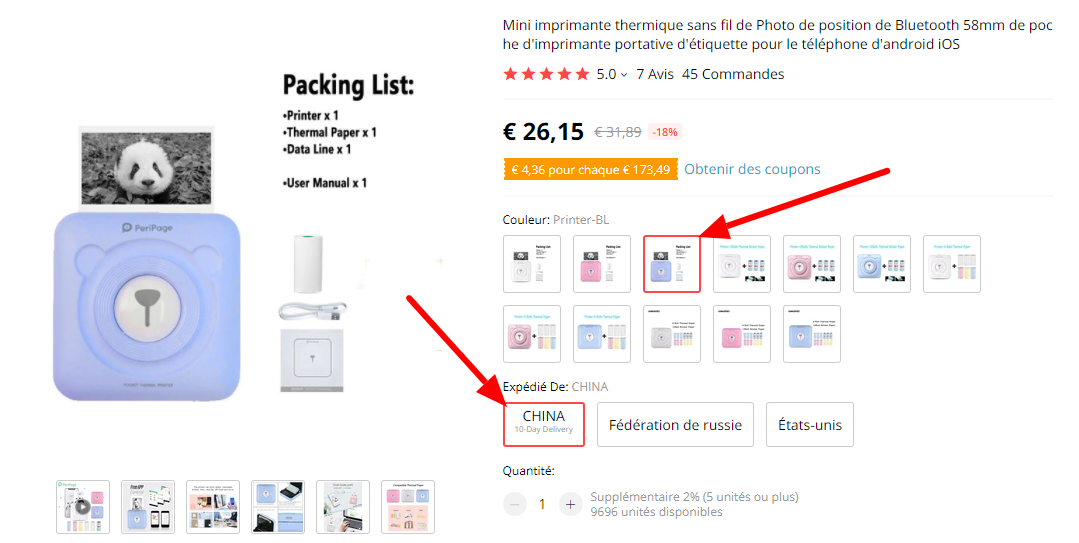This screenshot has width=1079, height=543.
Task: Play the product video thumbnail
Action: pyautogui.click(x=83, y=506)
